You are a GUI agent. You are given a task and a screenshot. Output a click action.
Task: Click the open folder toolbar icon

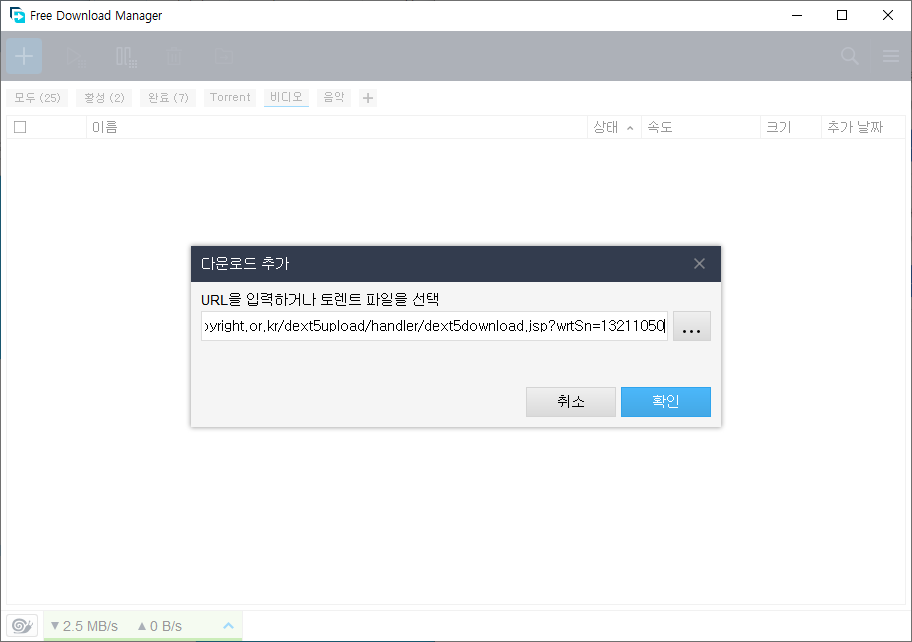coord(223,56)
